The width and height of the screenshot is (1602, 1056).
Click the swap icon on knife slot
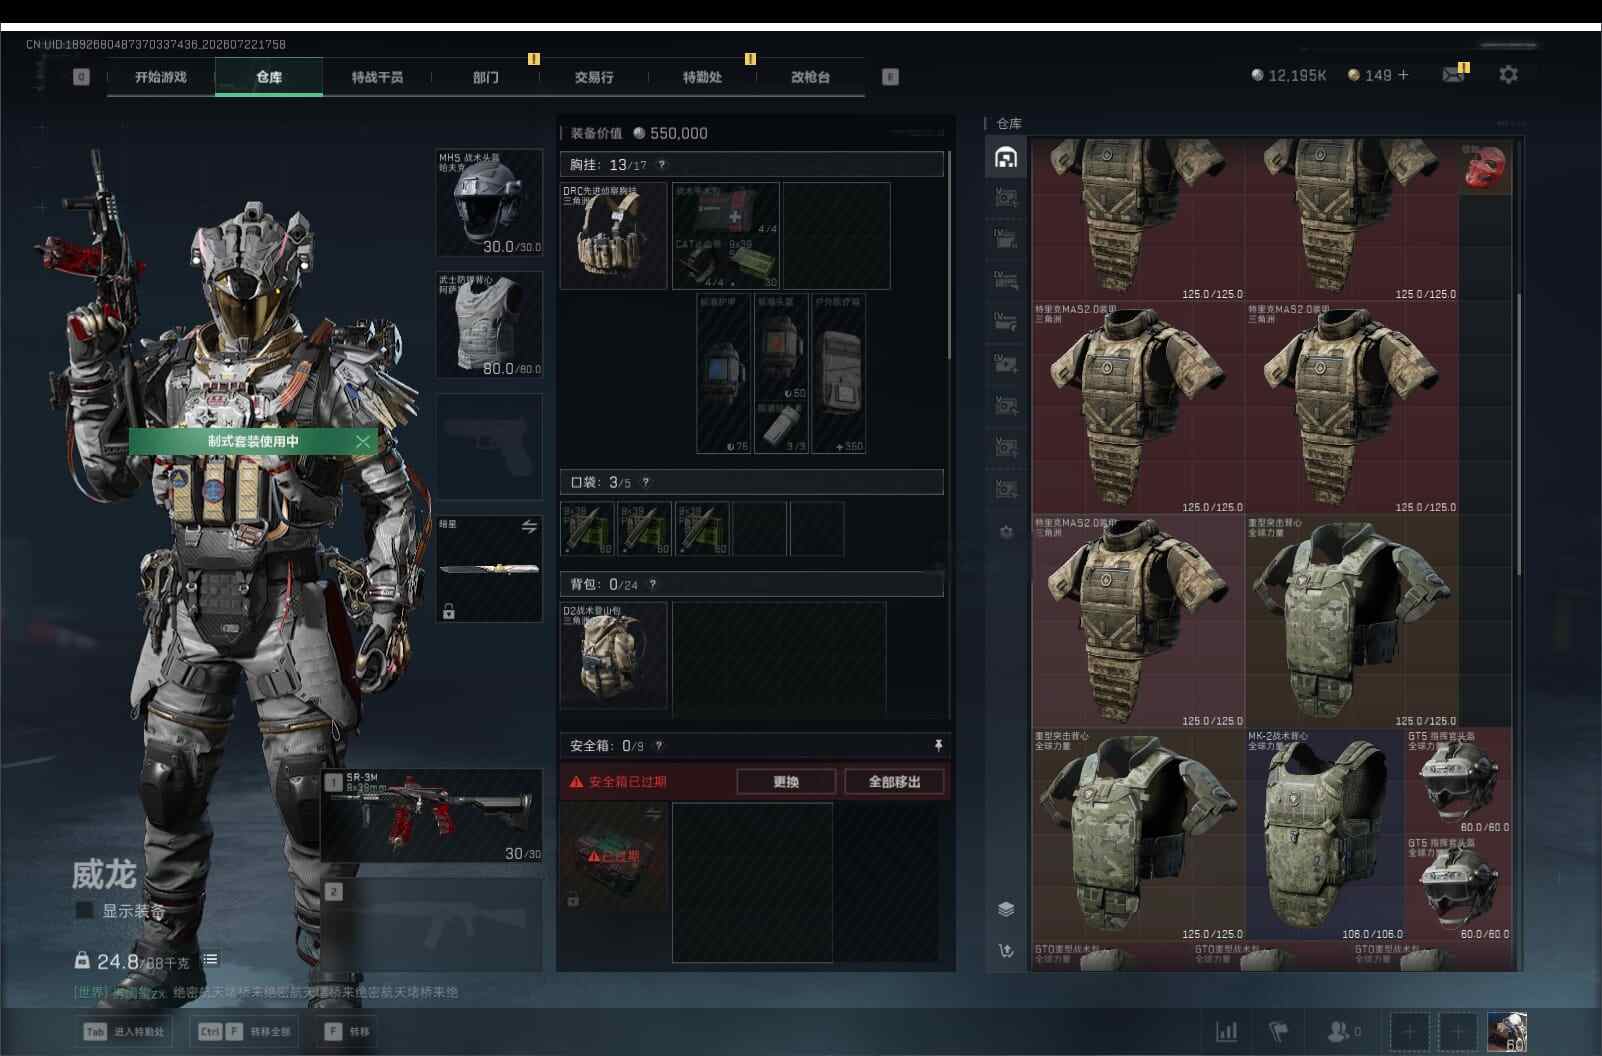click(529, 526)
